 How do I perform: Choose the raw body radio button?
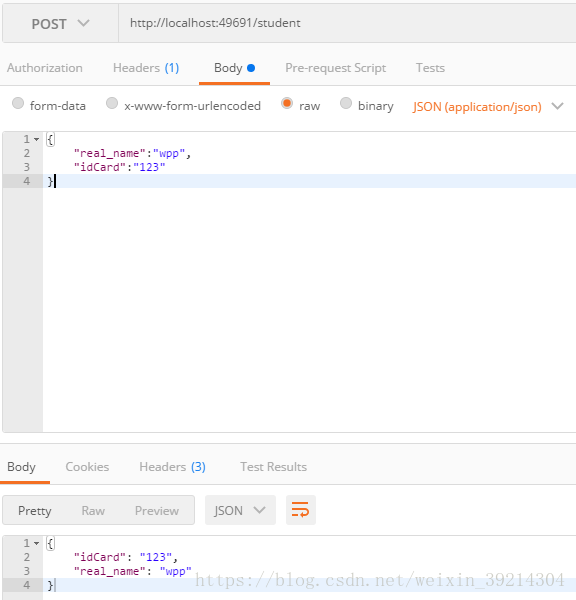click(x=287, y=103)
